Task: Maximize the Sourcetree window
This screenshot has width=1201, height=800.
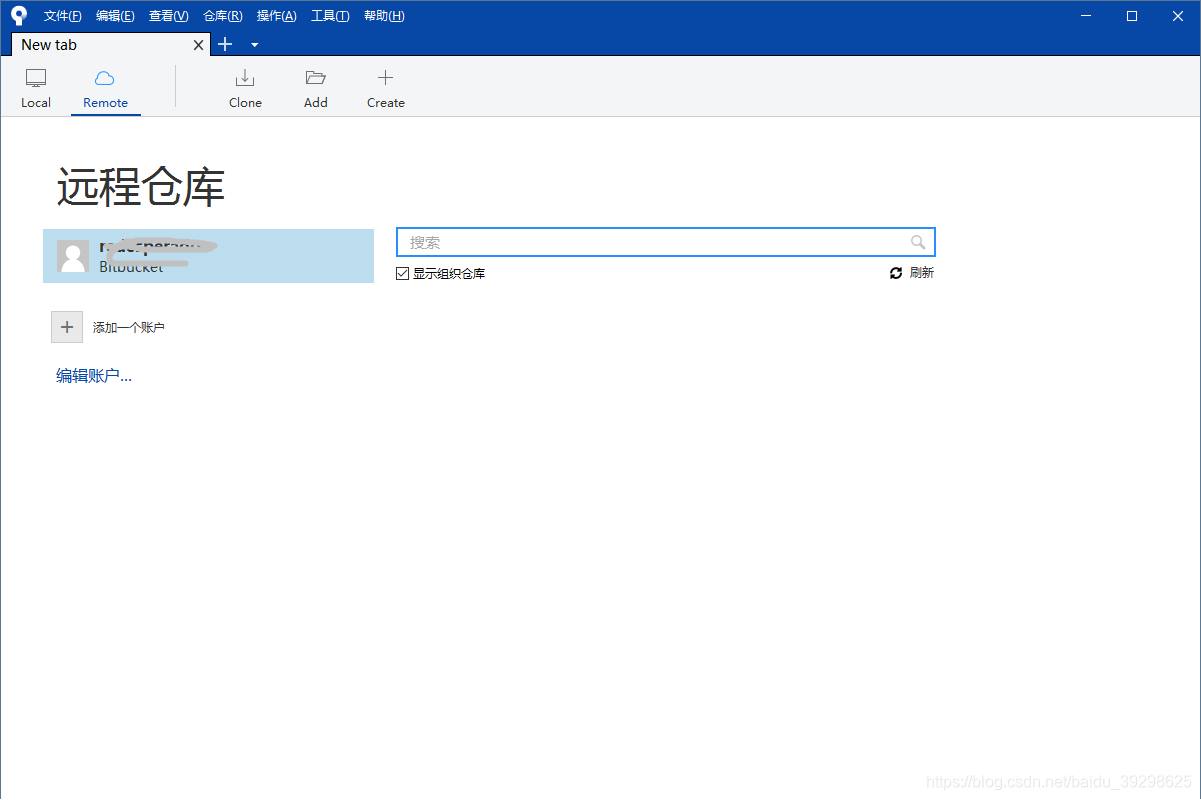Action: pyautogui.click(x=1132, y=15)
